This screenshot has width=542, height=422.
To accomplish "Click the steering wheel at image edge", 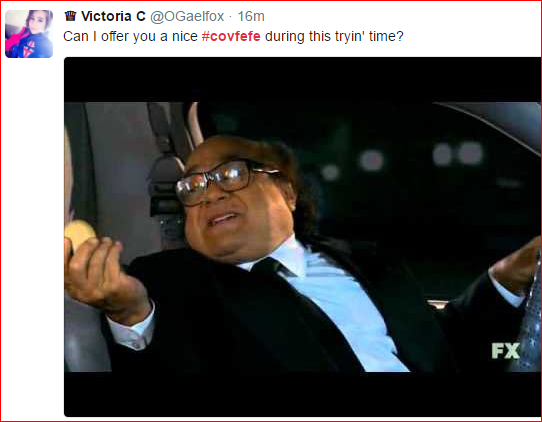I will (531, 311).
